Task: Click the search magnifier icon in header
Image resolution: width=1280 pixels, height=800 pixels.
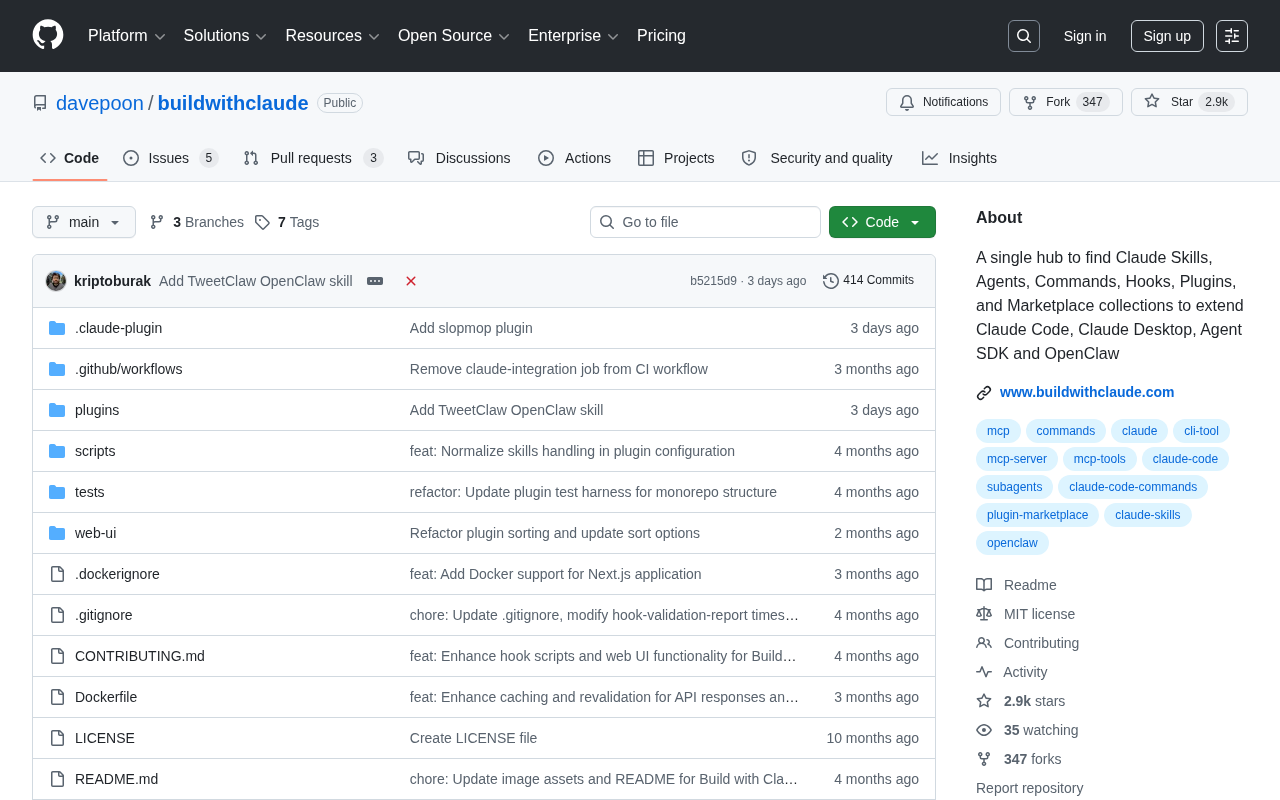Action: 1024,36
